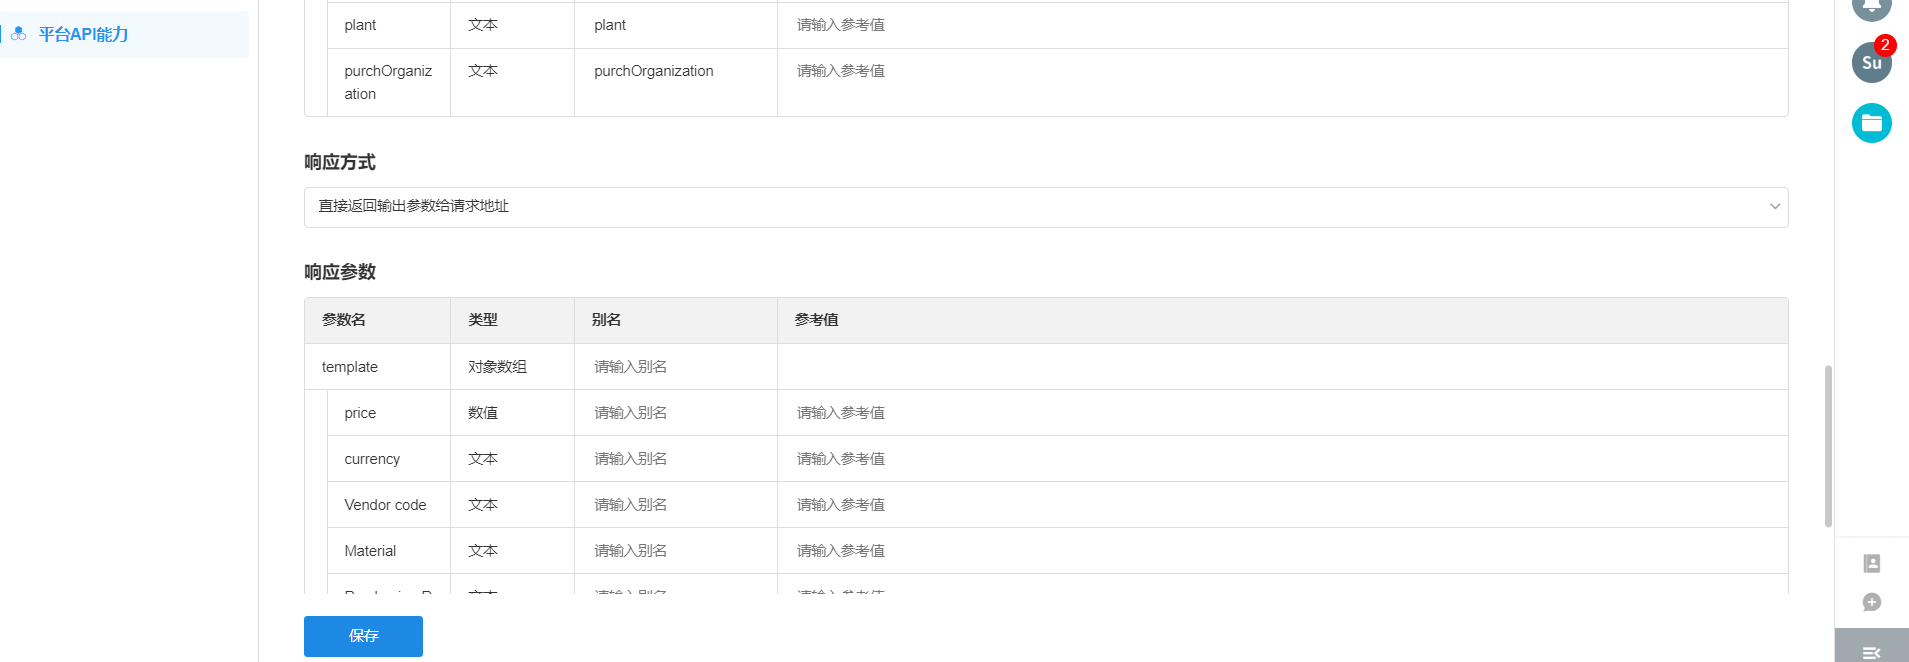
Task: Click reference value field for price
Action: pyautogui.click(x=1280, y=413)
